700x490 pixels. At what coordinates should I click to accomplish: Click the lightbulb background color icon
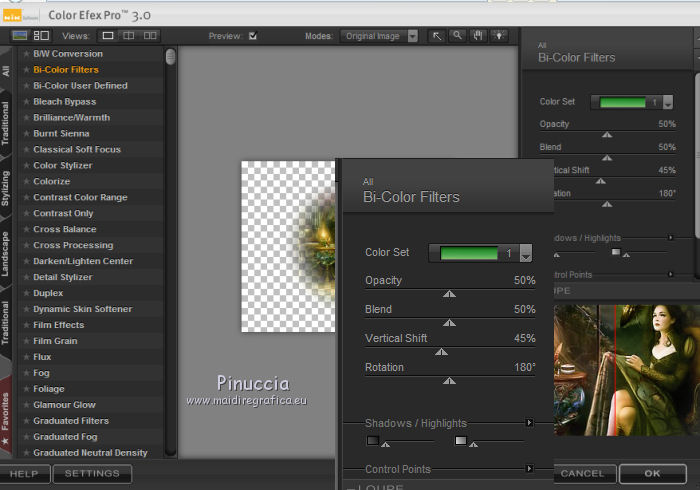coord(498,36)
